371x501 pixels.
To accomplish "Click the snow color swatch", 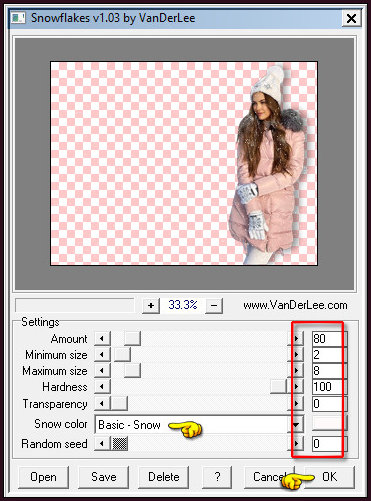I will click(329, 423).
